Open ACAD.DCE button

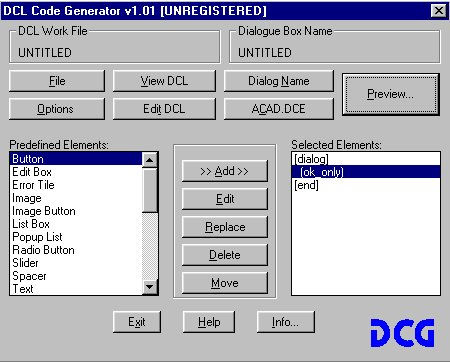click(279, 109)
